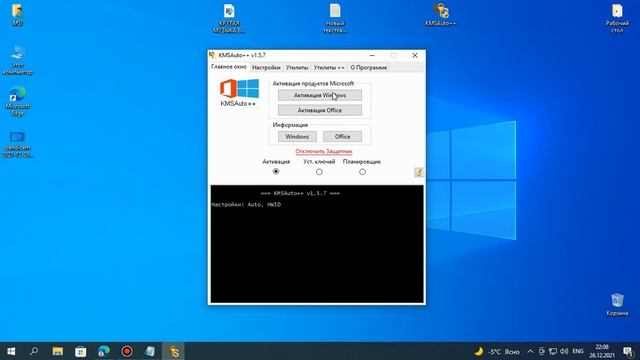Click the KMSAuto++ title bar icon
The height and width of the screenshot is (360, 640).
pos(212,55)
